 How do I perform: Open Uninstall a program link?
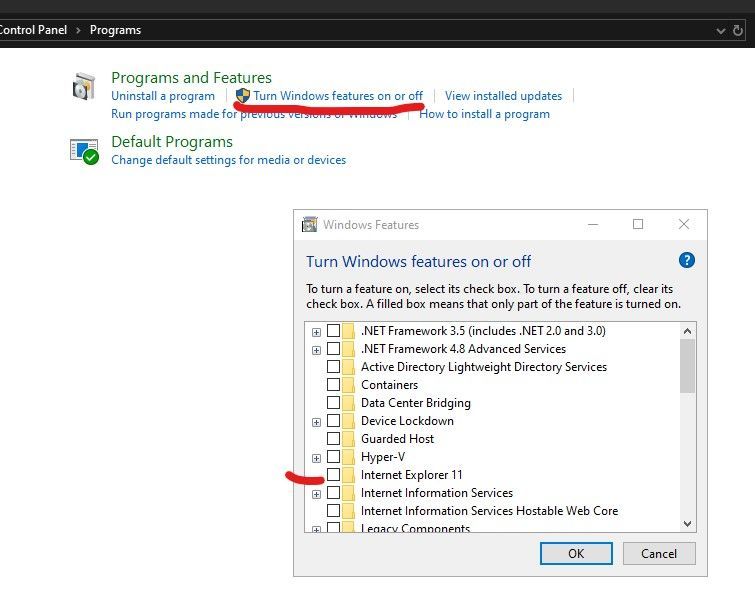point(163,96)
